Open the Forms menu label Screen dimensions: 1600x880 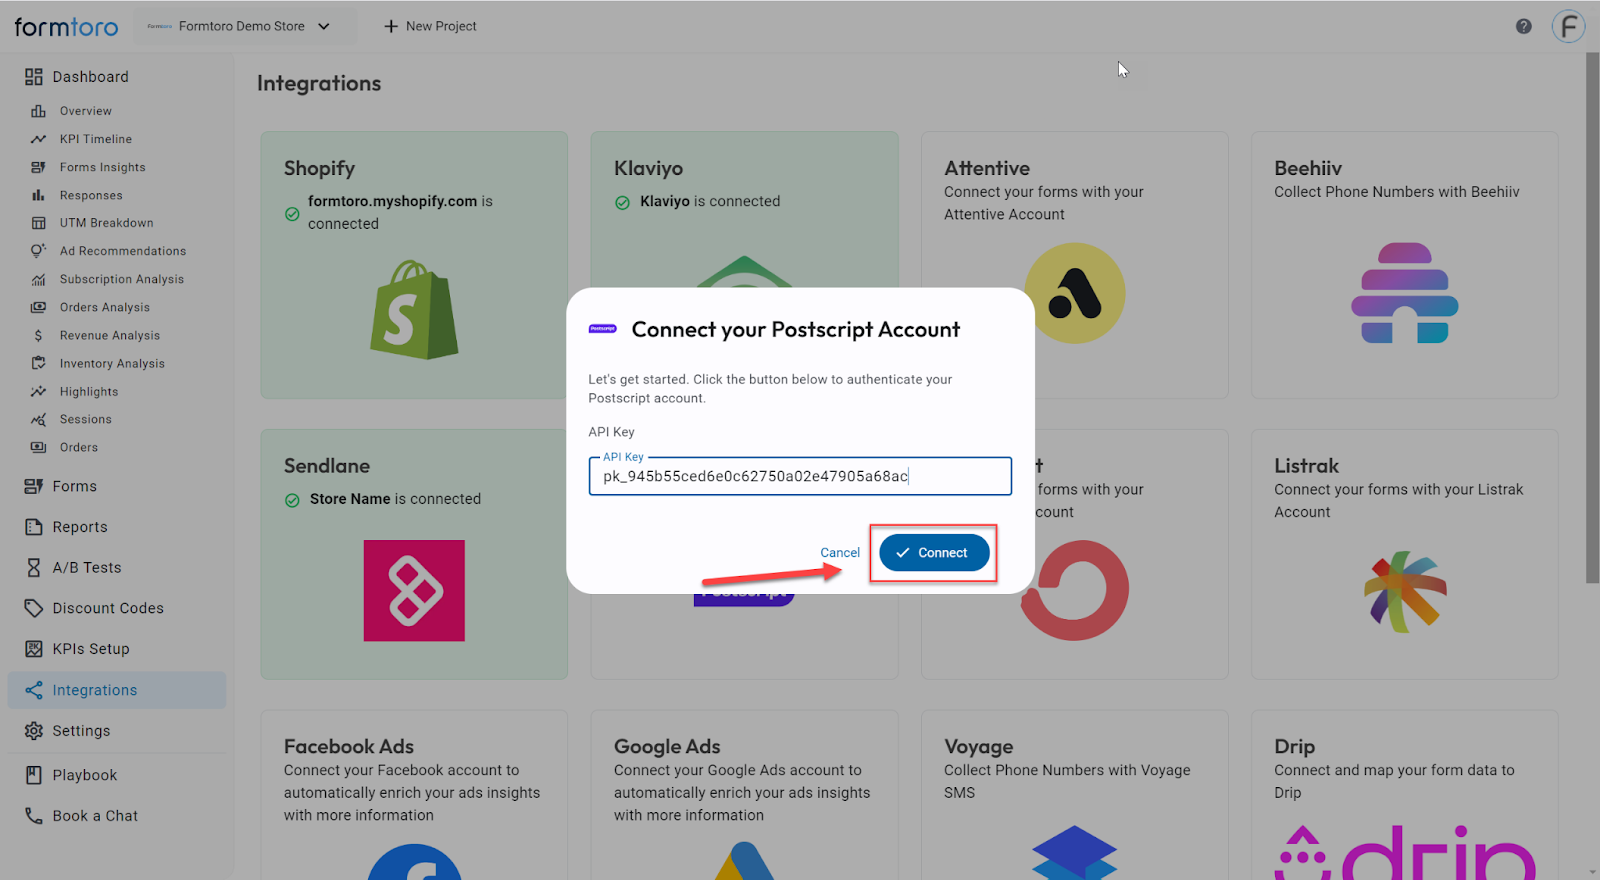click(75, 486)
